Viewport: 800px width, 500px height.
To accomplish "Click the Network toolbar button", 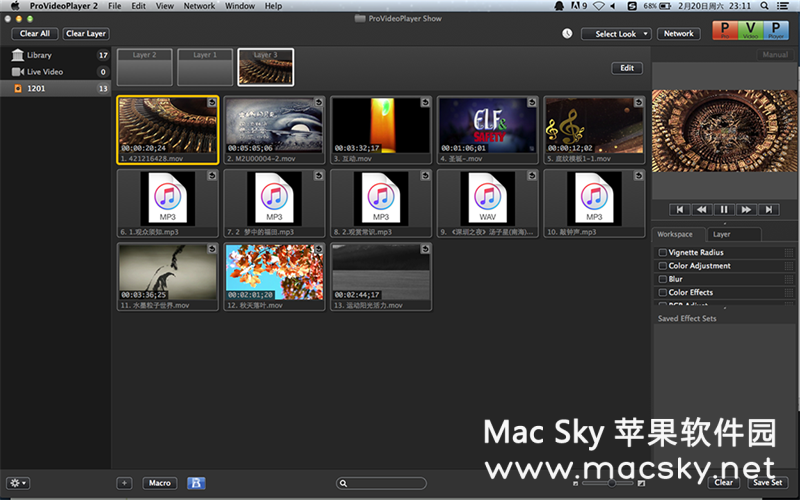I will click(679, 34).
